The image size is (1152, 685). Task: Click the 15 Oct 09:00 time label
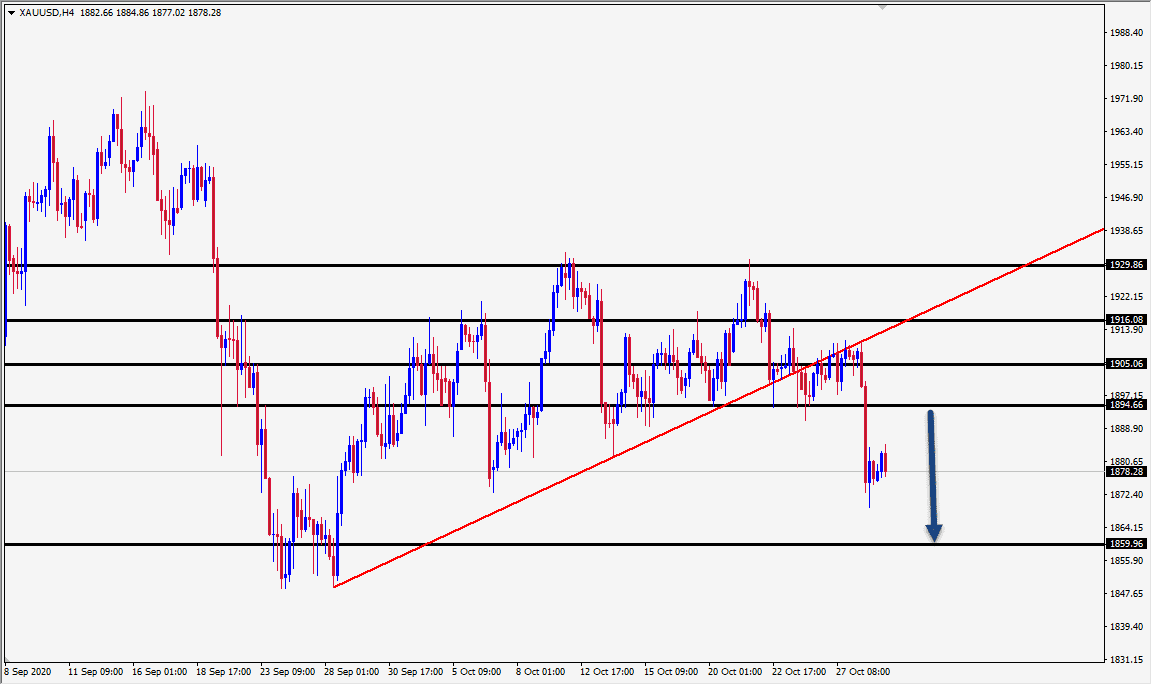[672, 672]
